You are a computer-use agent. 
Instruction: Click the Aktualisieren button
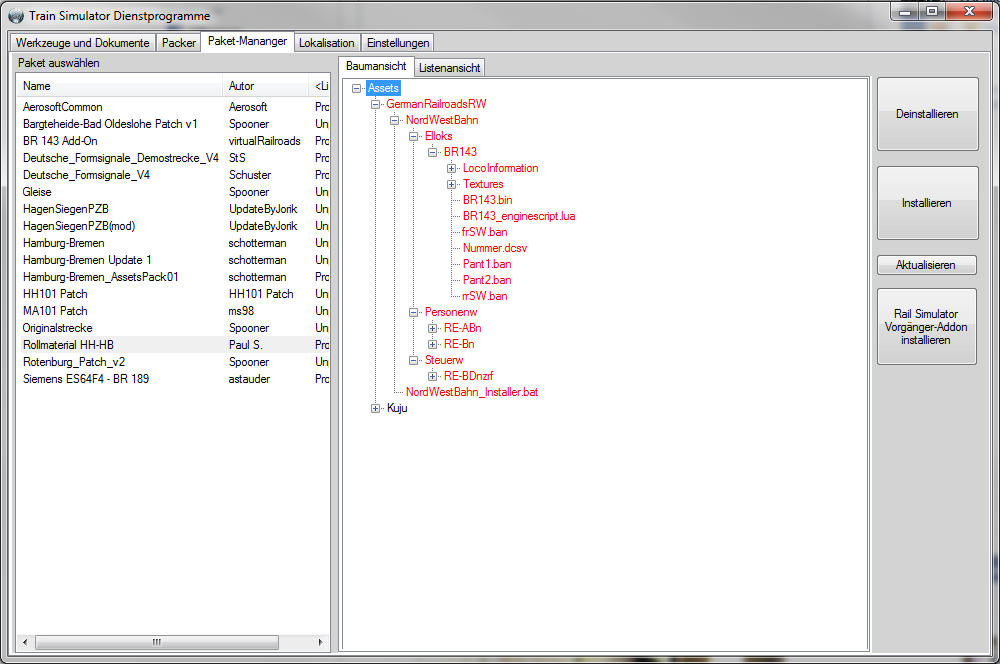tap(926, 265)
